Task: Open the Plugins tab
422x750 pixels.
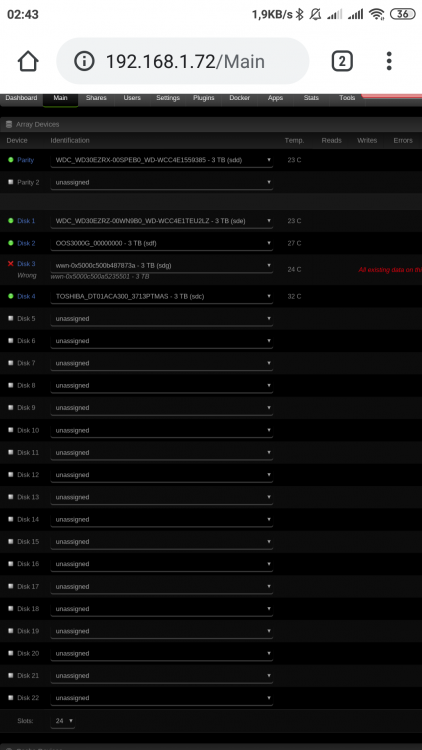Action: point(204,98)
